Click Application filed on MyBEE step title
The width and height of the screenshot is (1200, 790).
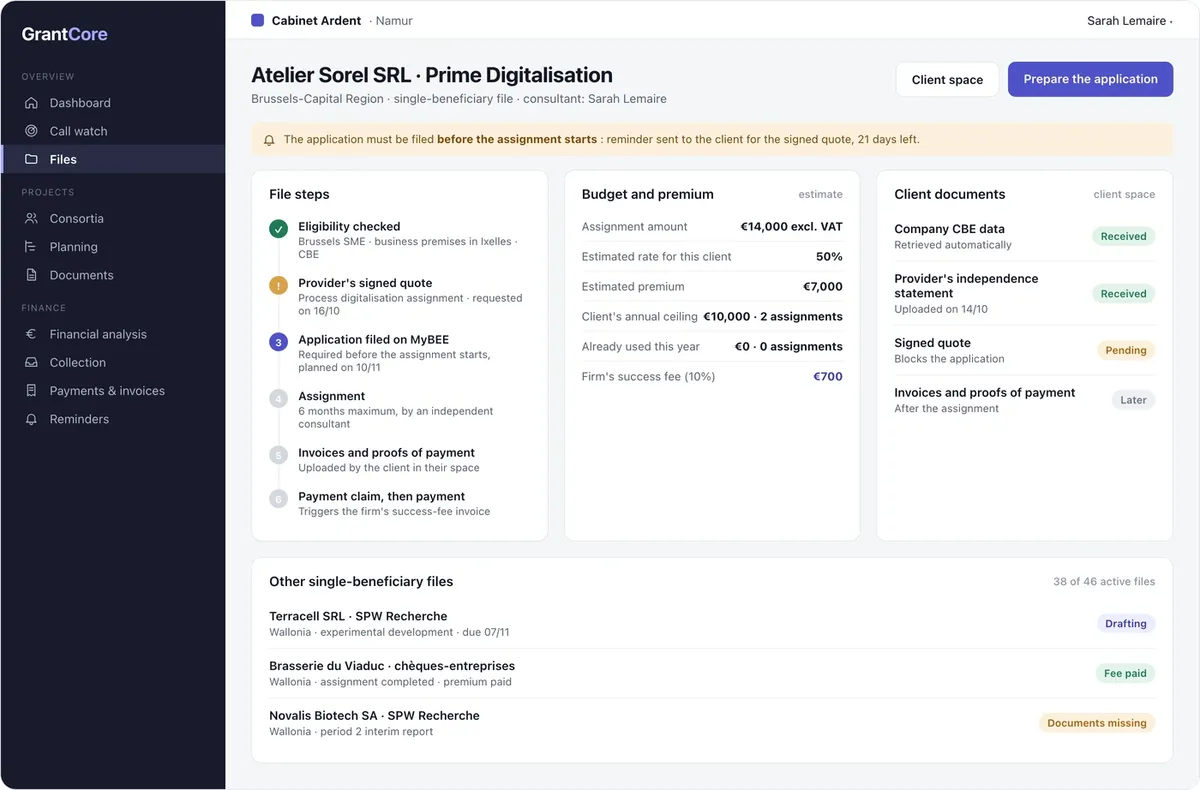(x=373, y=340)
